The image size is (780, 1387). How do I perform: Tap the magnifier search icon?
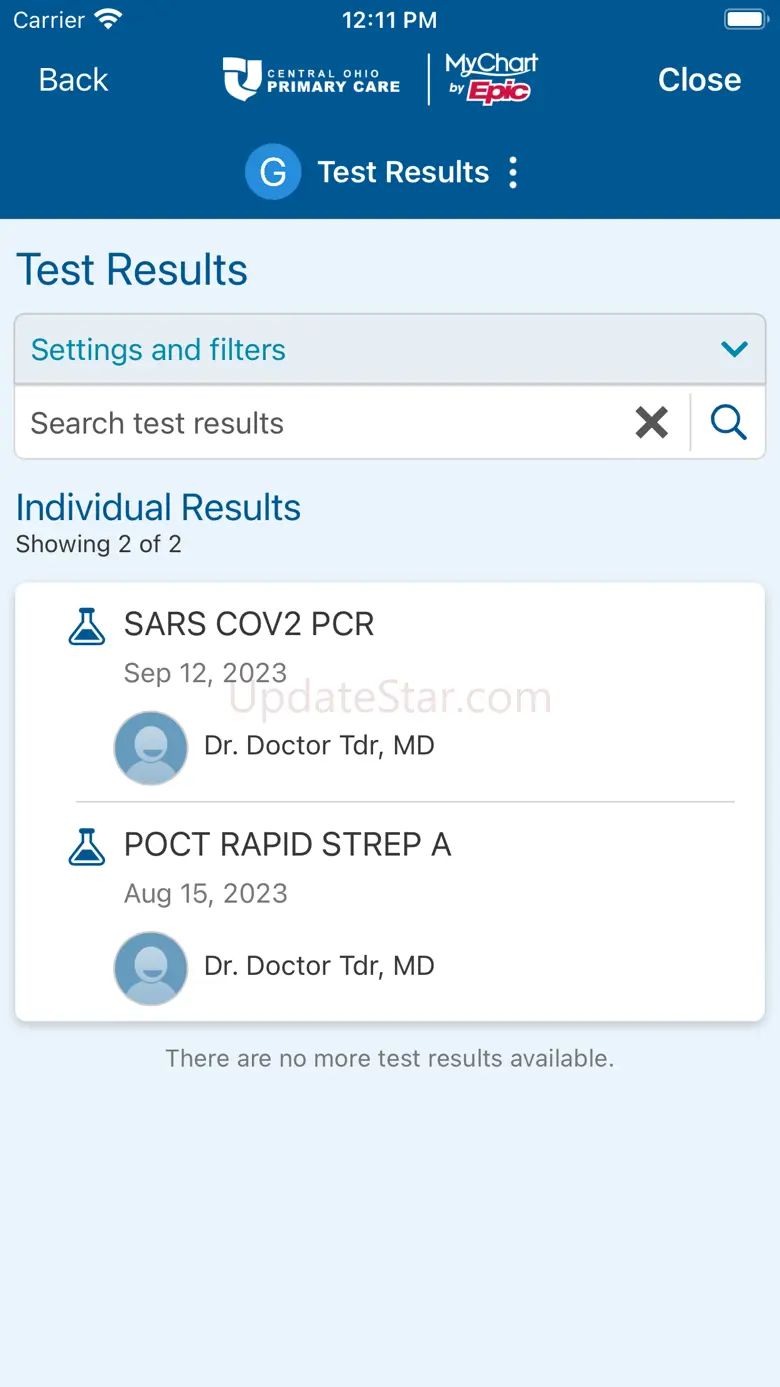pyautogui.click(x=729, y=423)
